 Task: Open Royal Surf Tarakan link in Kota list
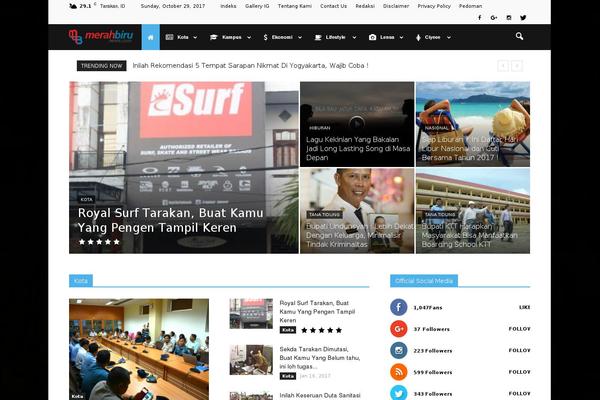tap(317, 312)
